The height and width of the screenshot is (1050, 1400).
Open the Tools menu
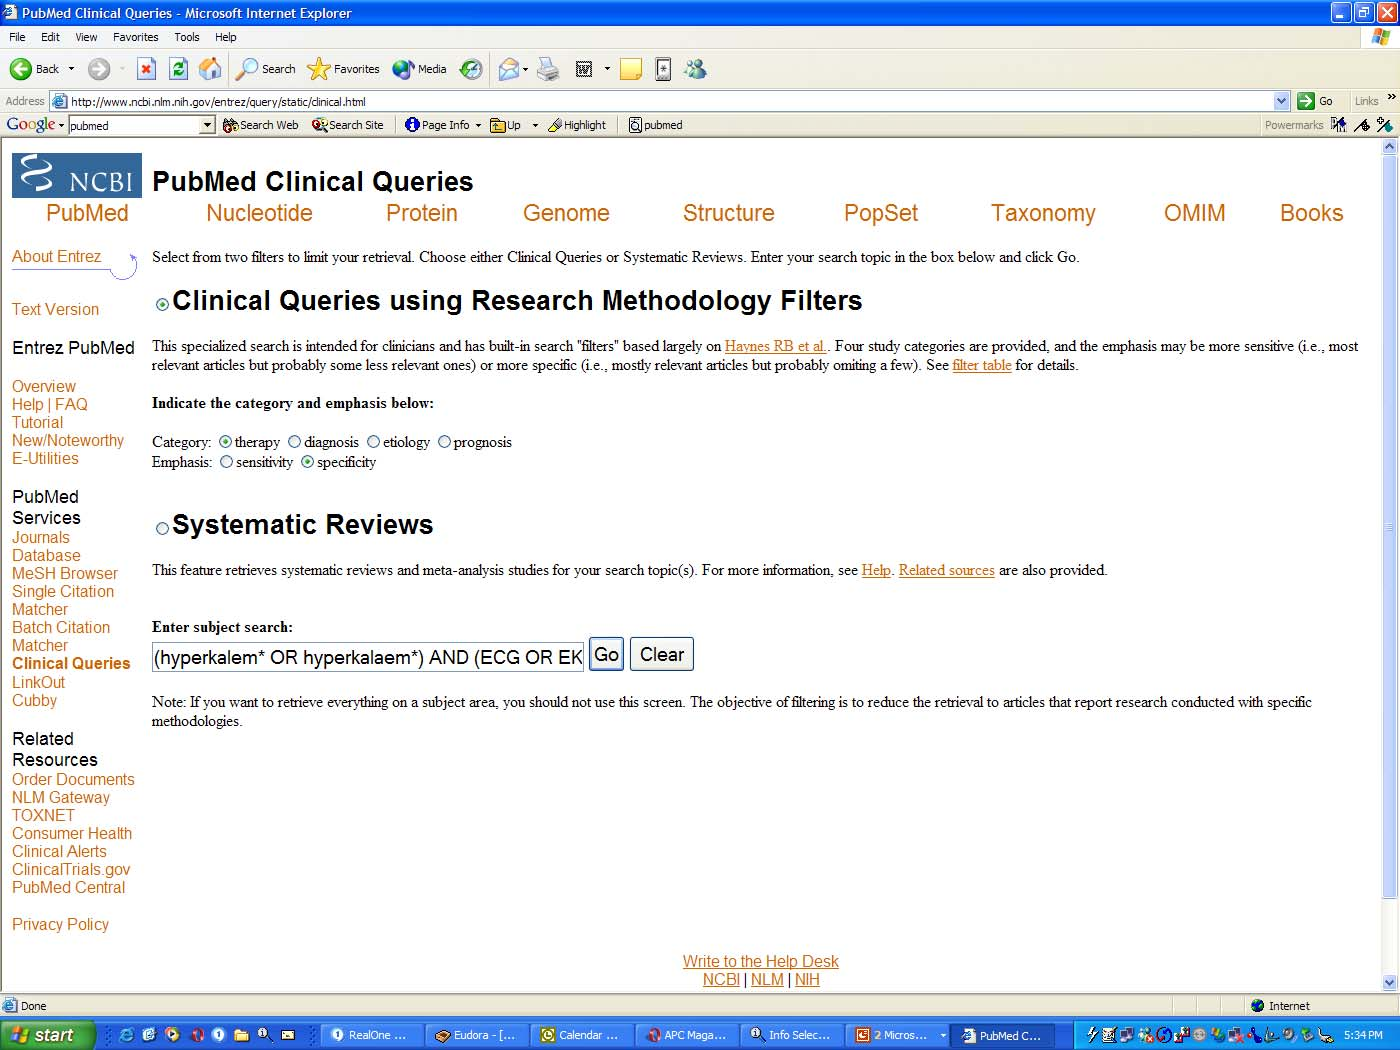(x=186, y=37)
